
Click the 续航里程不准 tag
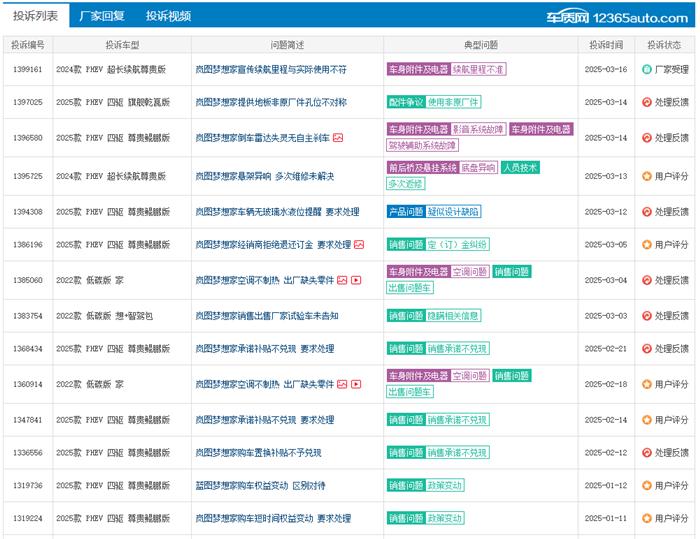478,69
